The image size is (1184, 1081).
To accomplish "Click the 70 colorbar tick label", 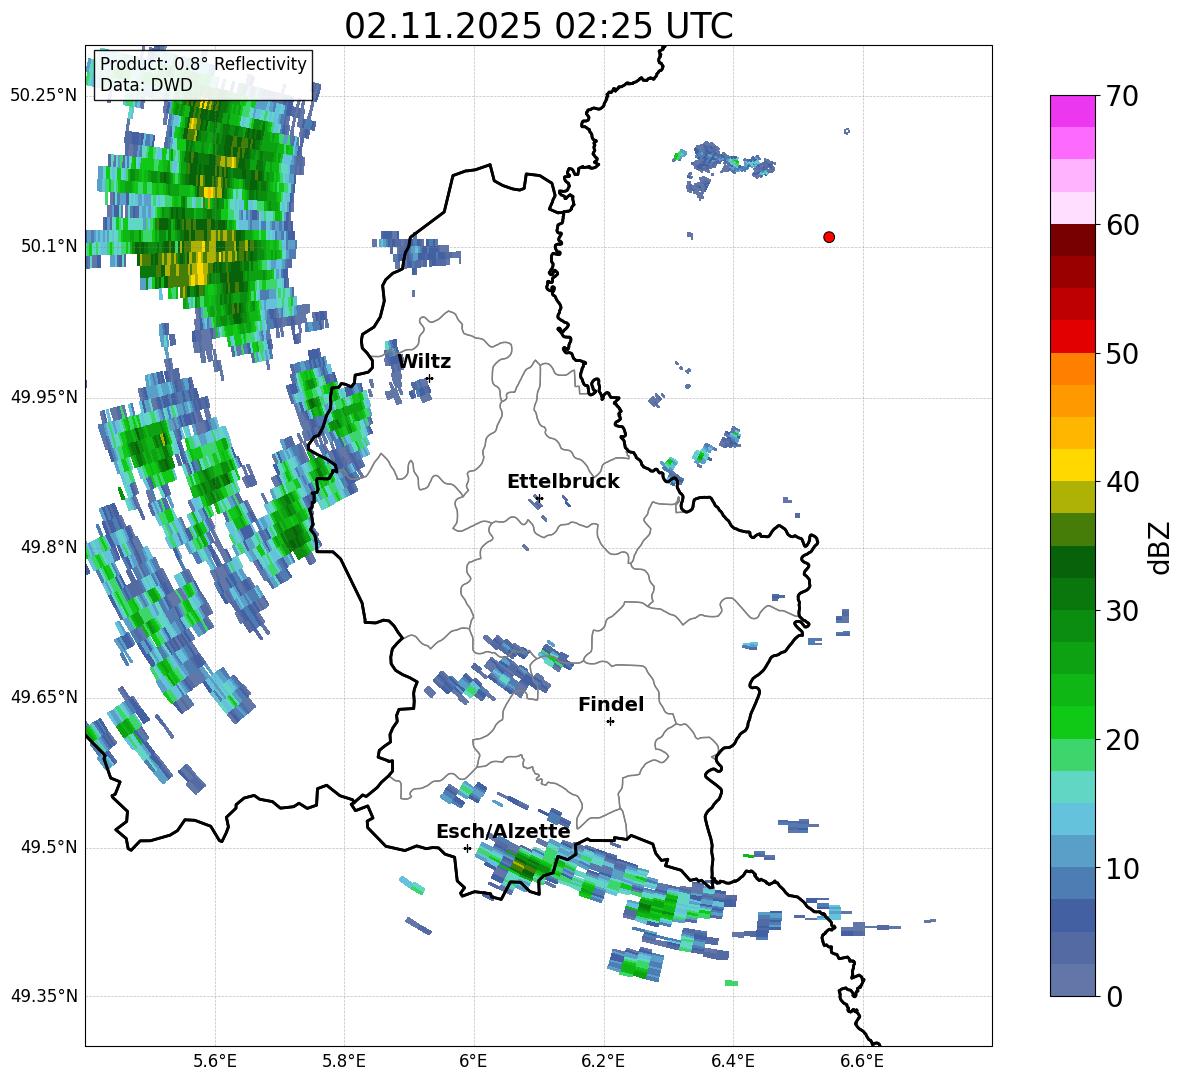I will [x=1122, y=97].
